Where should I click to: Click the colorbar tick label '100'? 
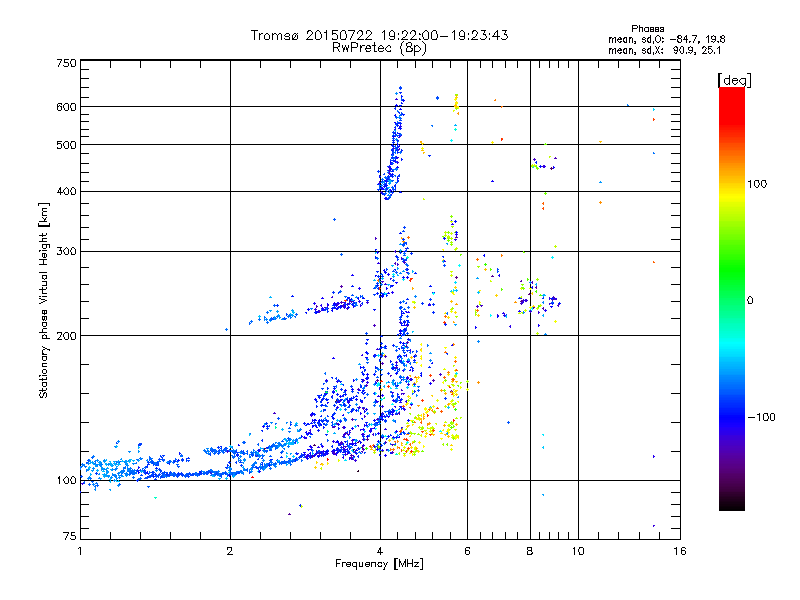[x=757, y=184]
